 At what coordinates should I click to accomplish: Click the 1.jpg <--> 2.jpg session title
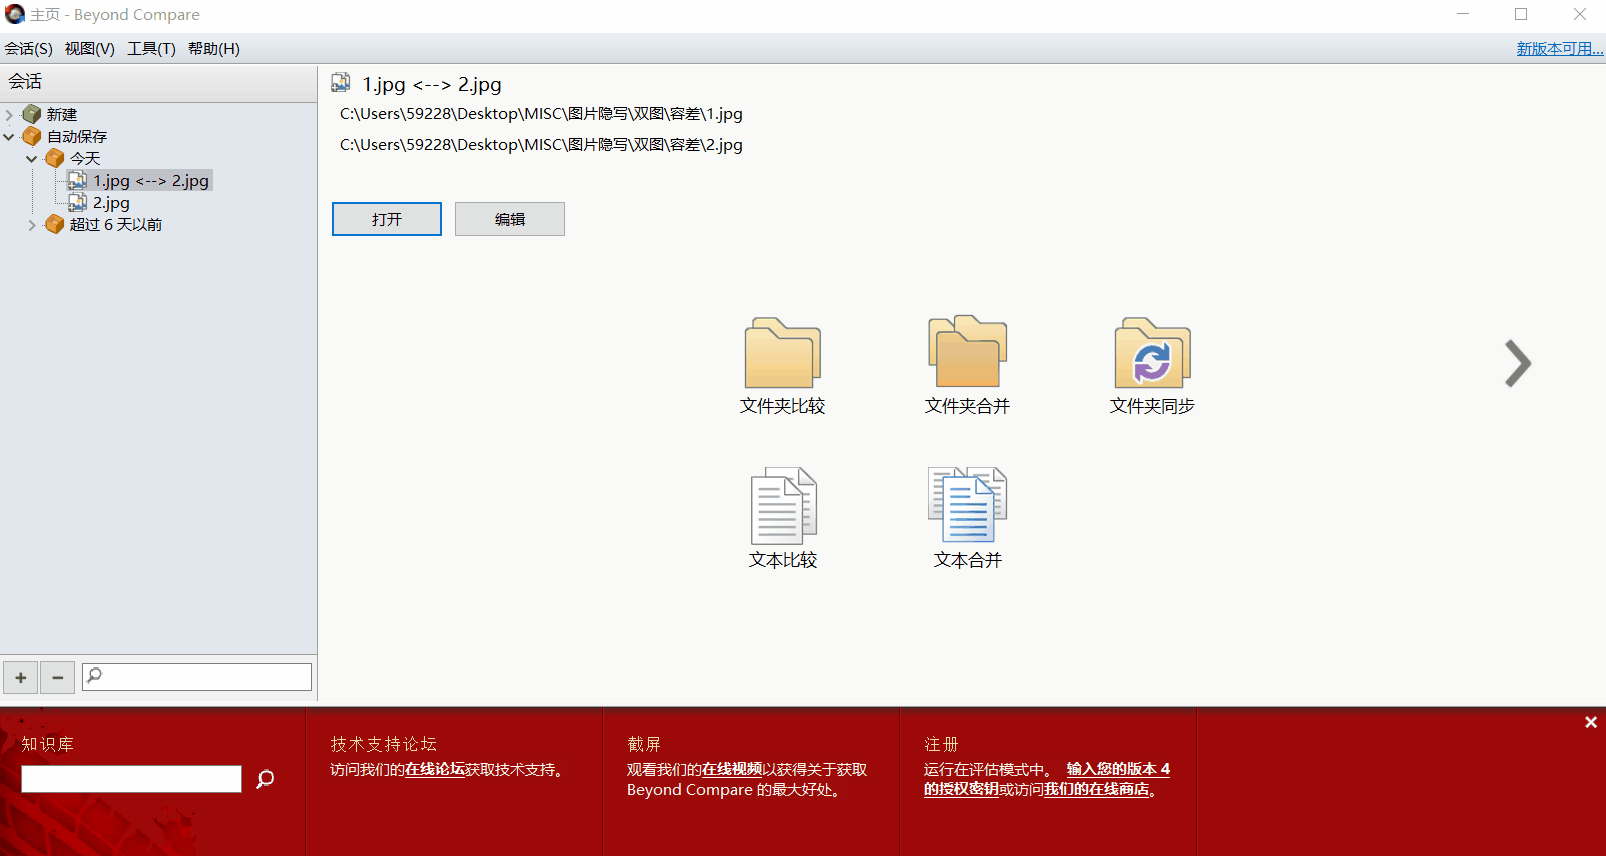click(x=432, y=84)
